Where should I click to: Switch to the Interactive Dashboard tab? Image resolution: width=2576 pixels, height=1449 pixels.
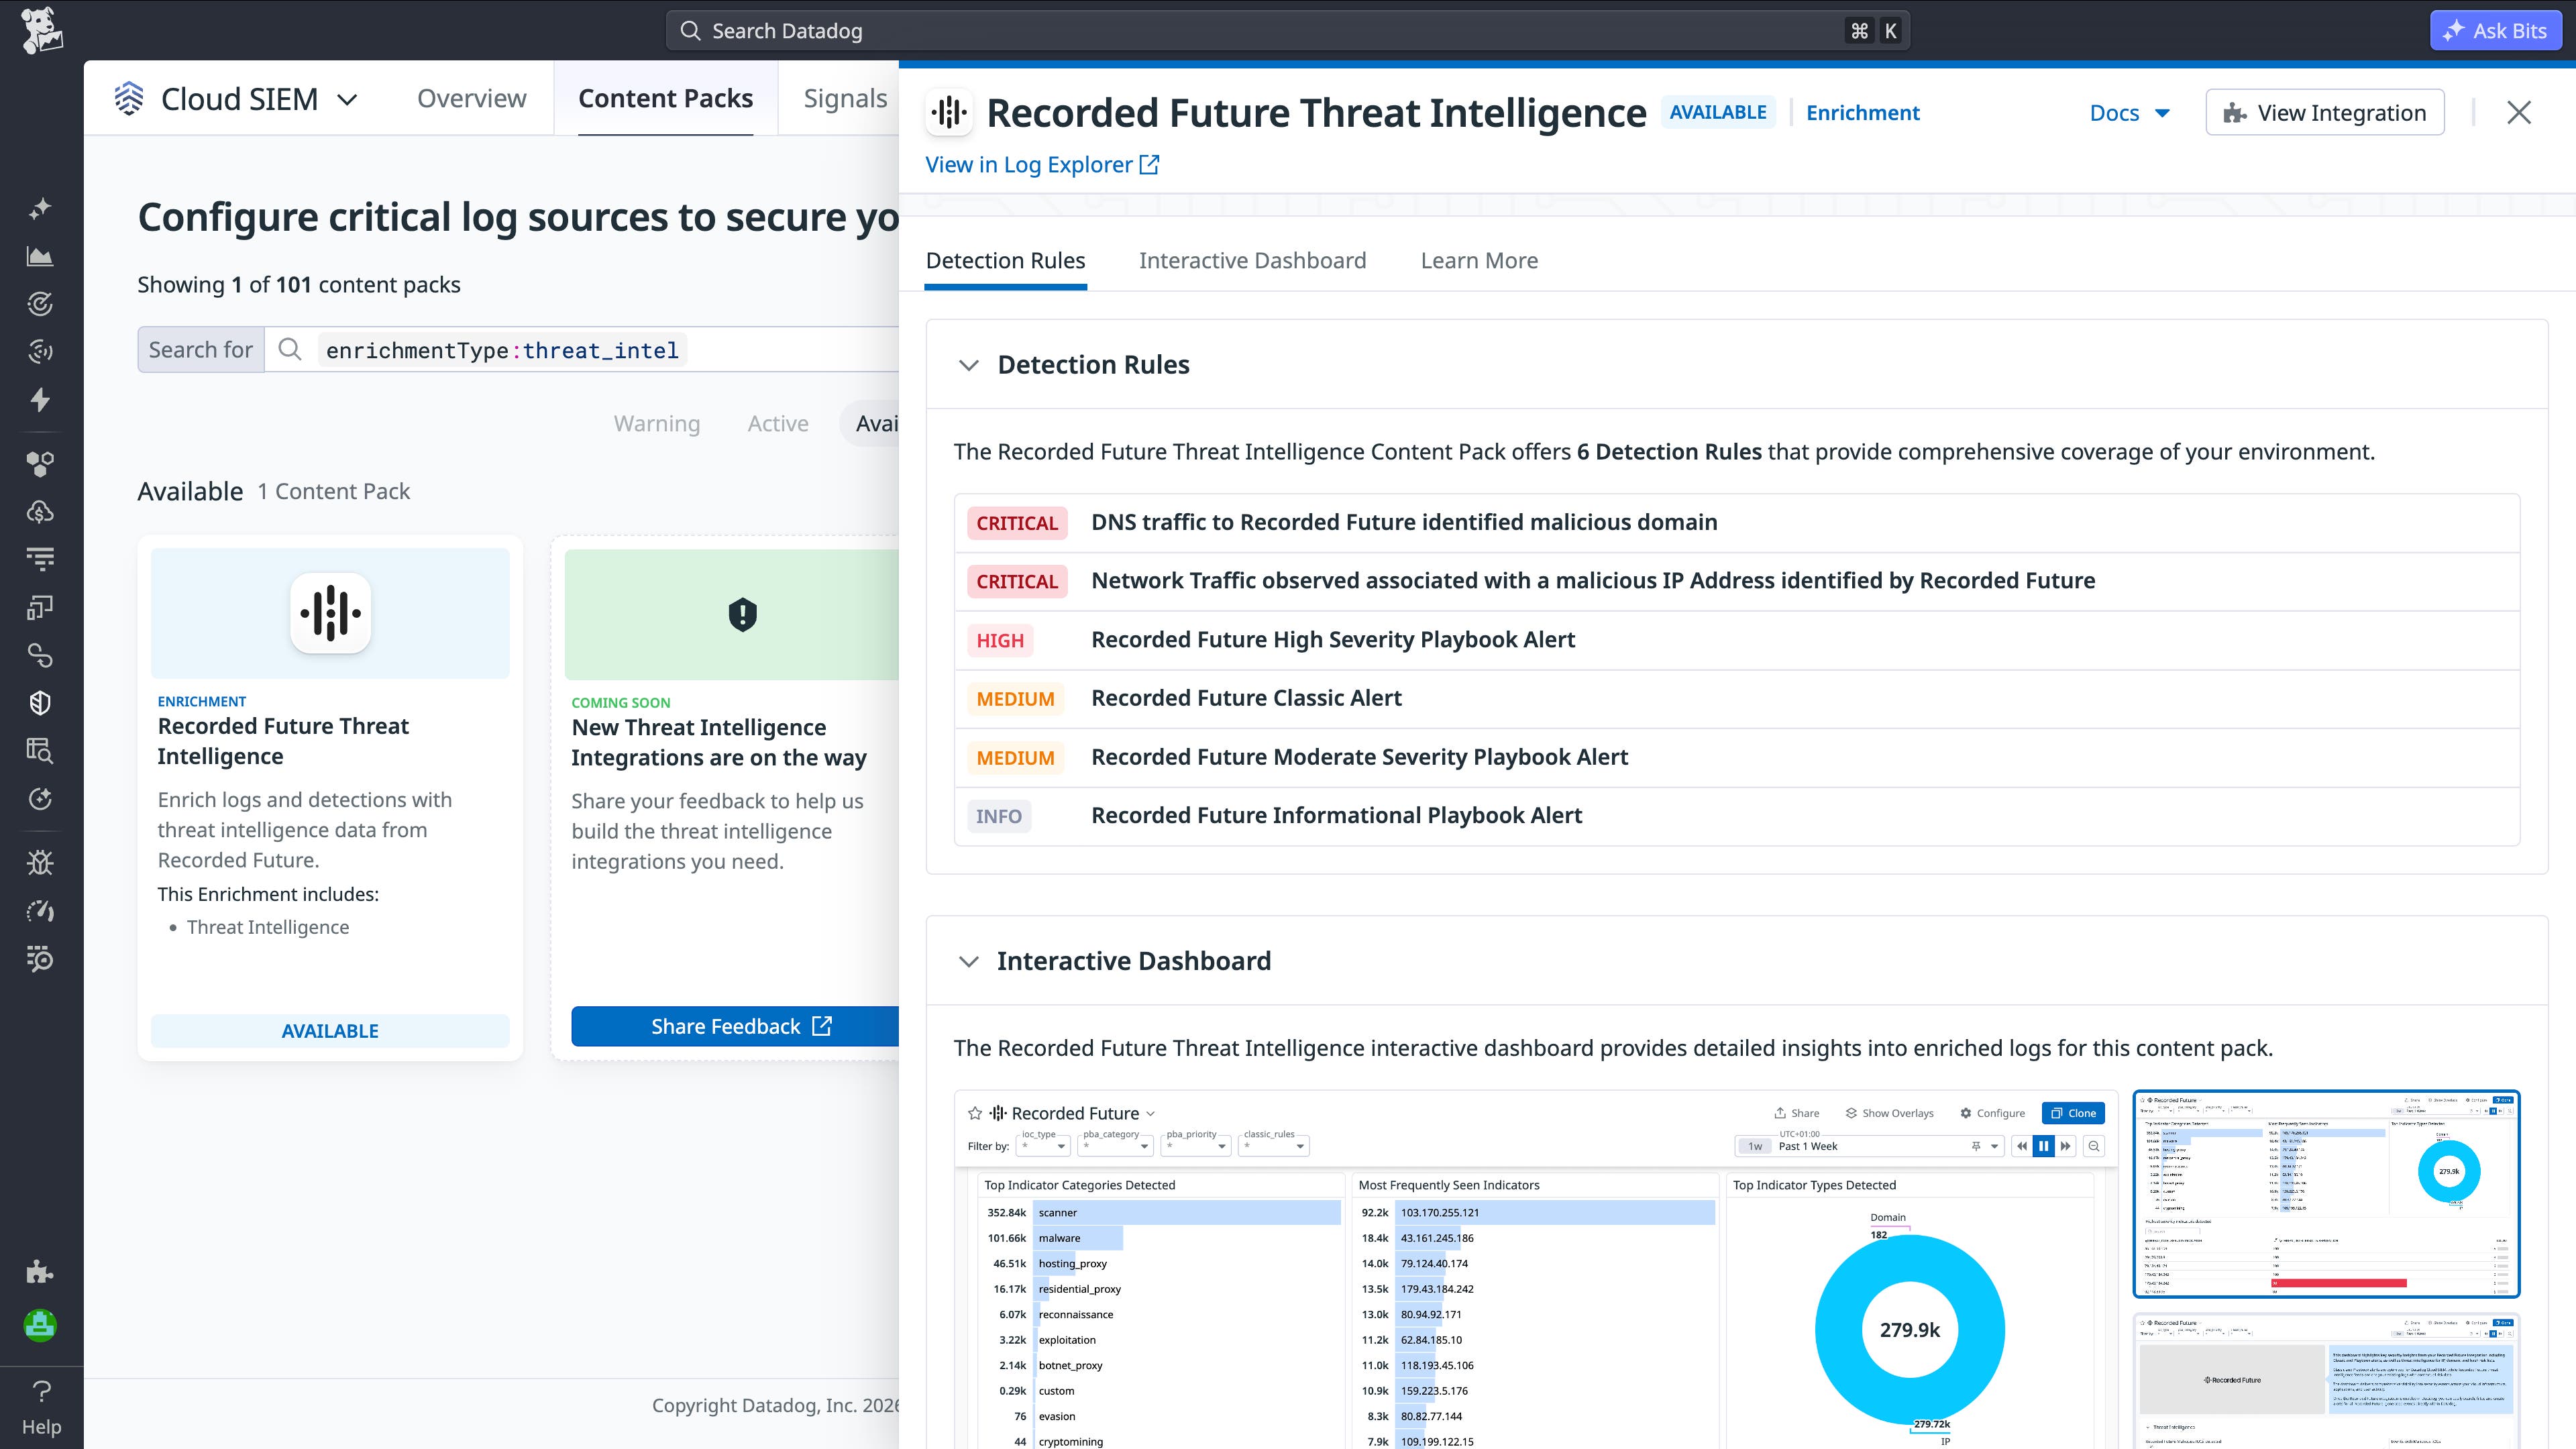click(x=1253, y=260)
